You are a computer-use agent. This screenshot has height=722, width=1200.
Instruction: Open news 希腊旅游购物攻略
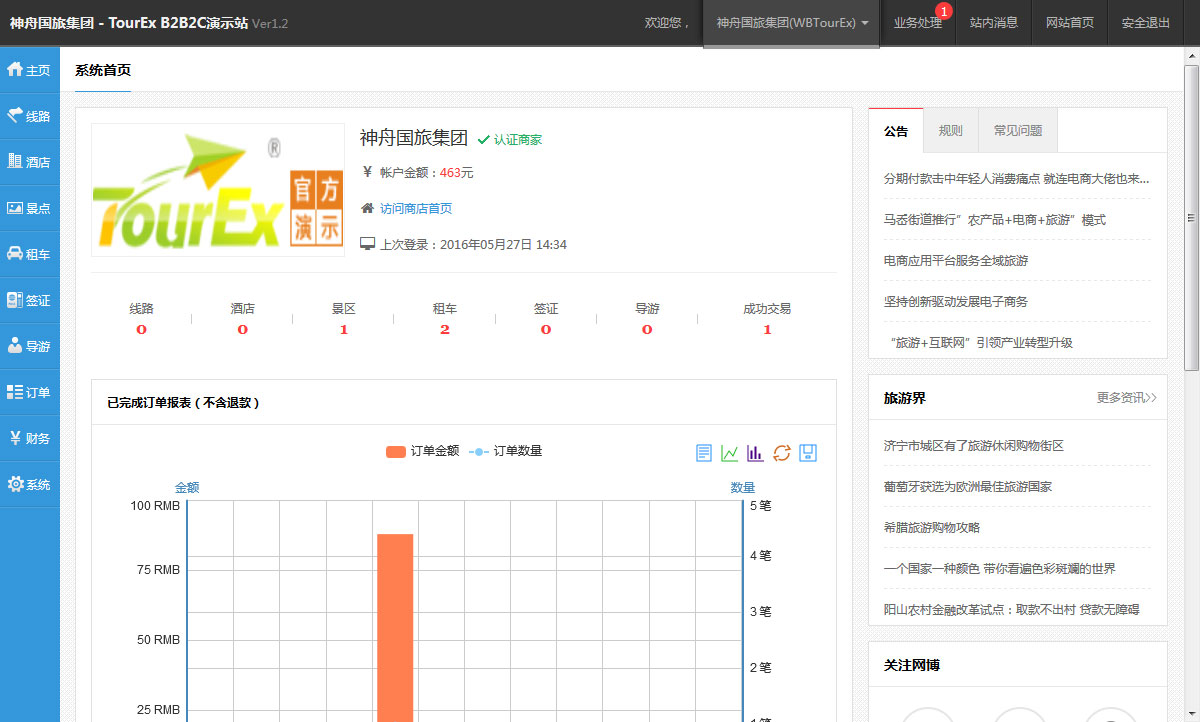(x=932, y=528)
